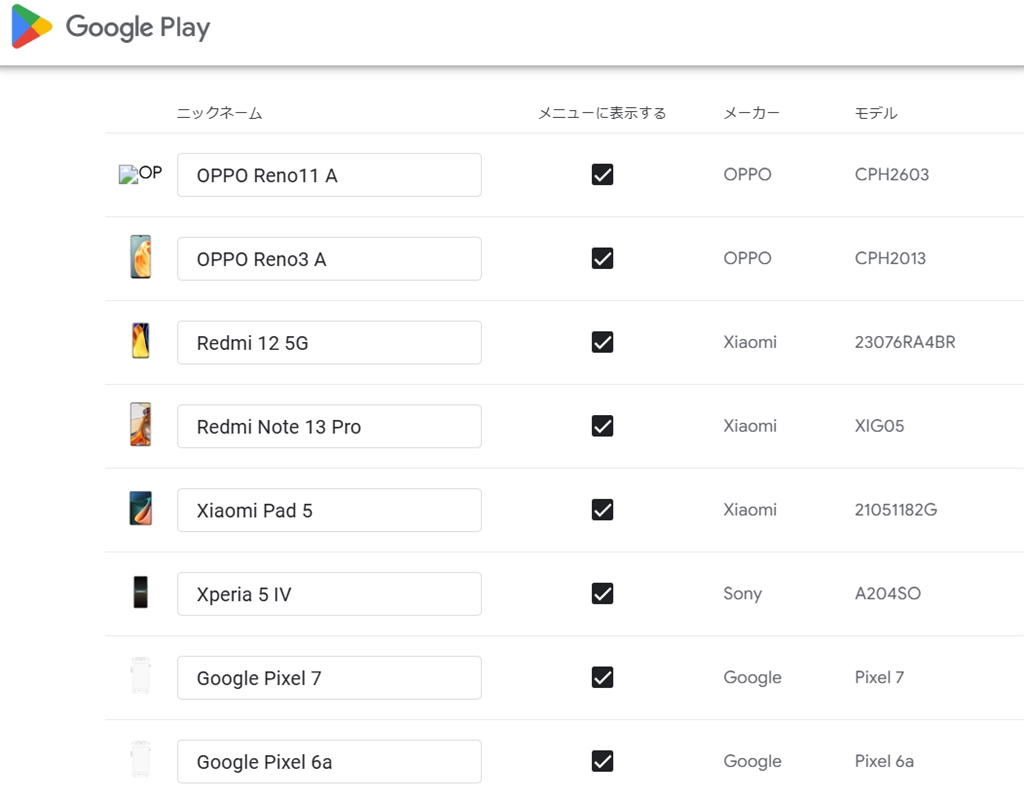This screenshot has height=800, width=1024.
Task: Click the Redmi Note 13 Pro device image
Action: 141,426
